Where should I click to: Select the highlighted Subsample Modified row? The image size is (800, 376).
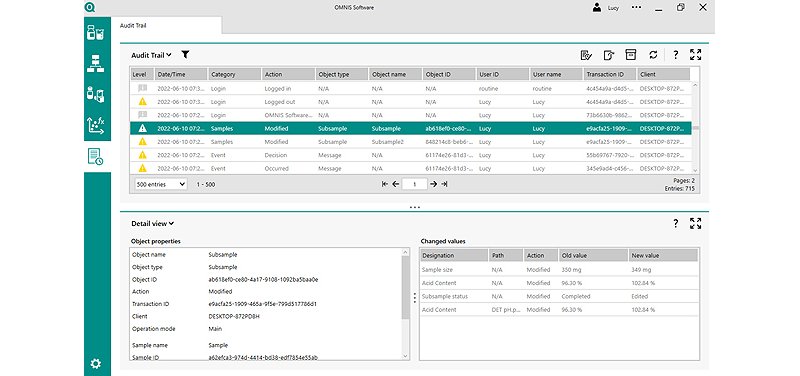tap(411, 129)
